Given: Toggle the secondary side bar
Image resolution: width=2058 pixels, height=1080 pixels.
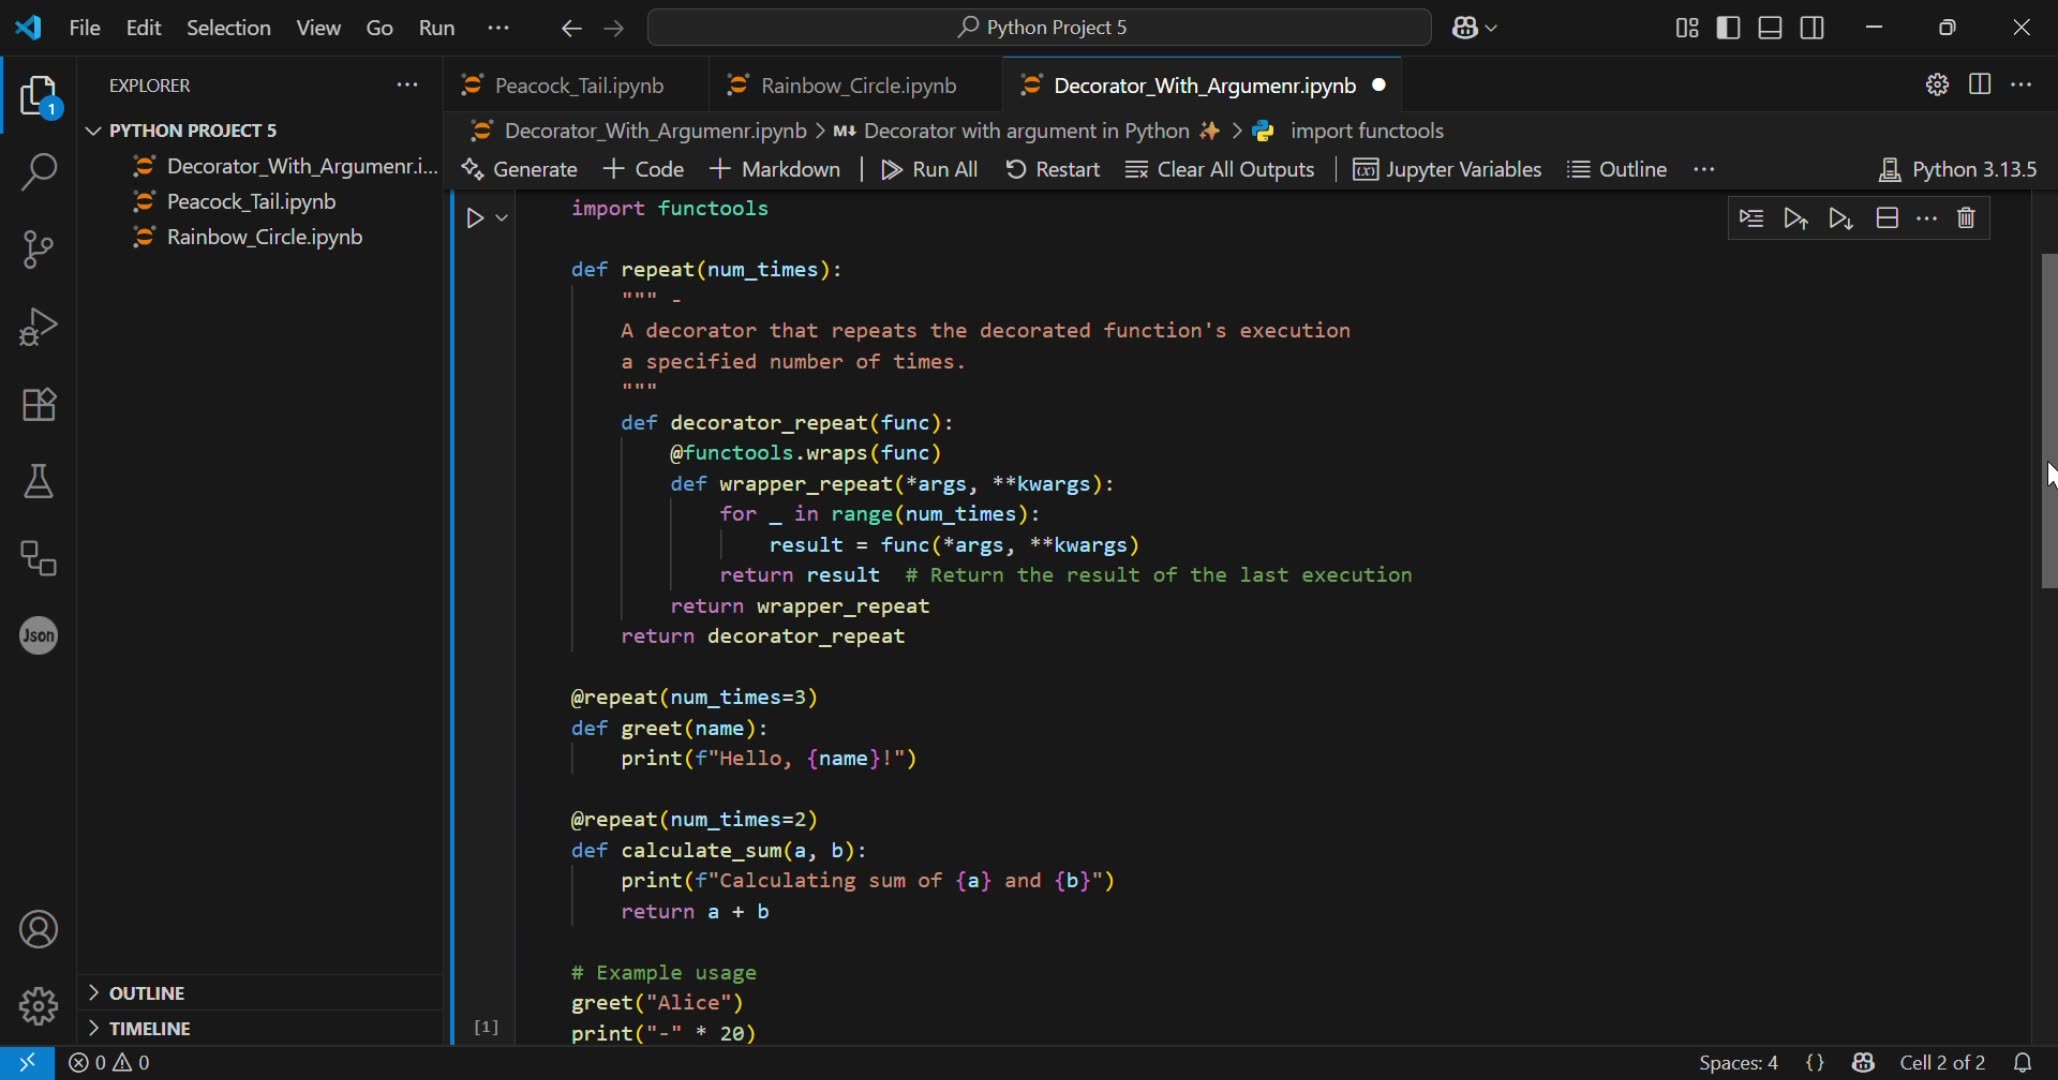Looking at the screenshot, I should [1812, 27].
